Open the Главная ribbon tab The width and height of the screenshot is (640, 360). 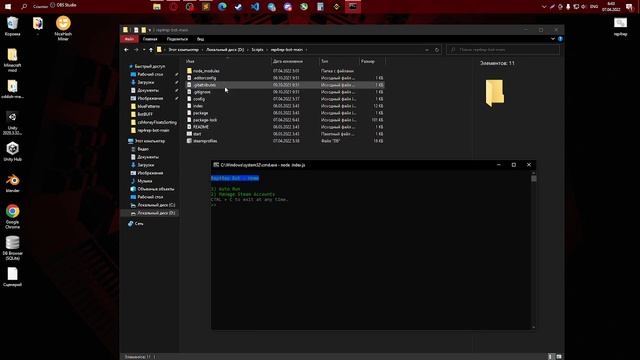point(150,39)
